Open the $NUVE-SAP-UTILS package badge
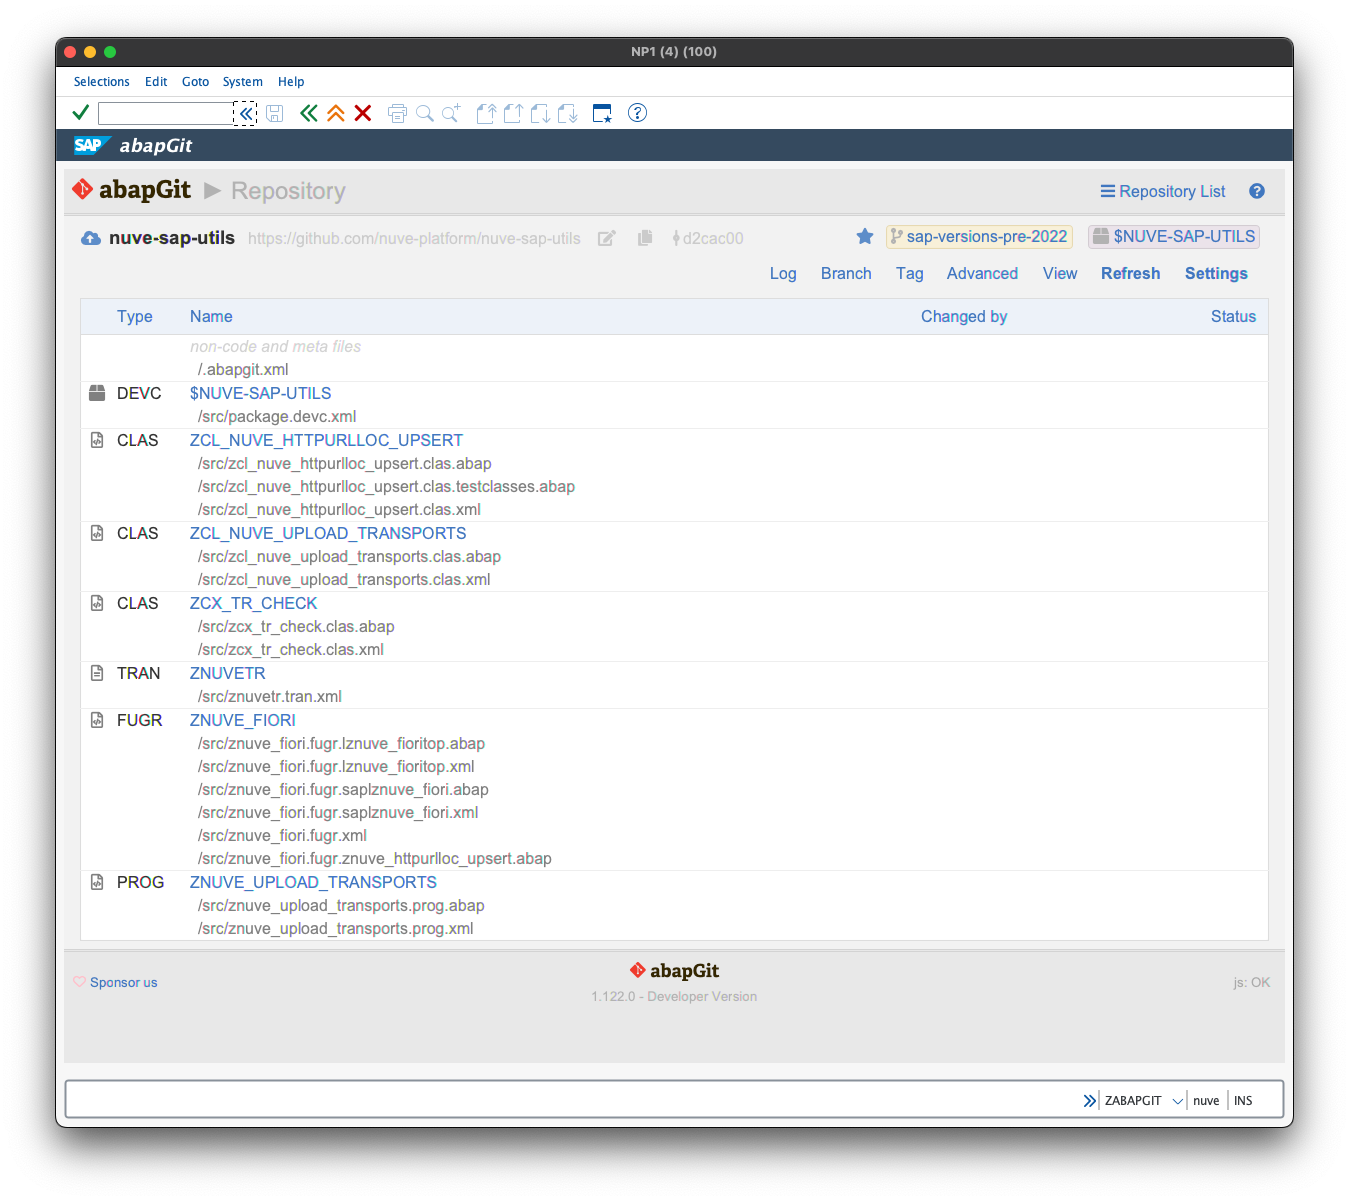1349x1201 pixels. coord(1174,237)
